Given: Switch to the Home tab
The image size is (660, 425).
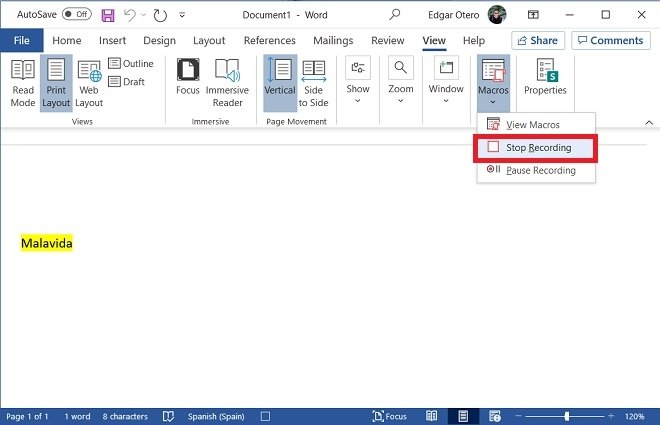Looking at the screenshot, I should pyautogui.click(x=67, y=40).
